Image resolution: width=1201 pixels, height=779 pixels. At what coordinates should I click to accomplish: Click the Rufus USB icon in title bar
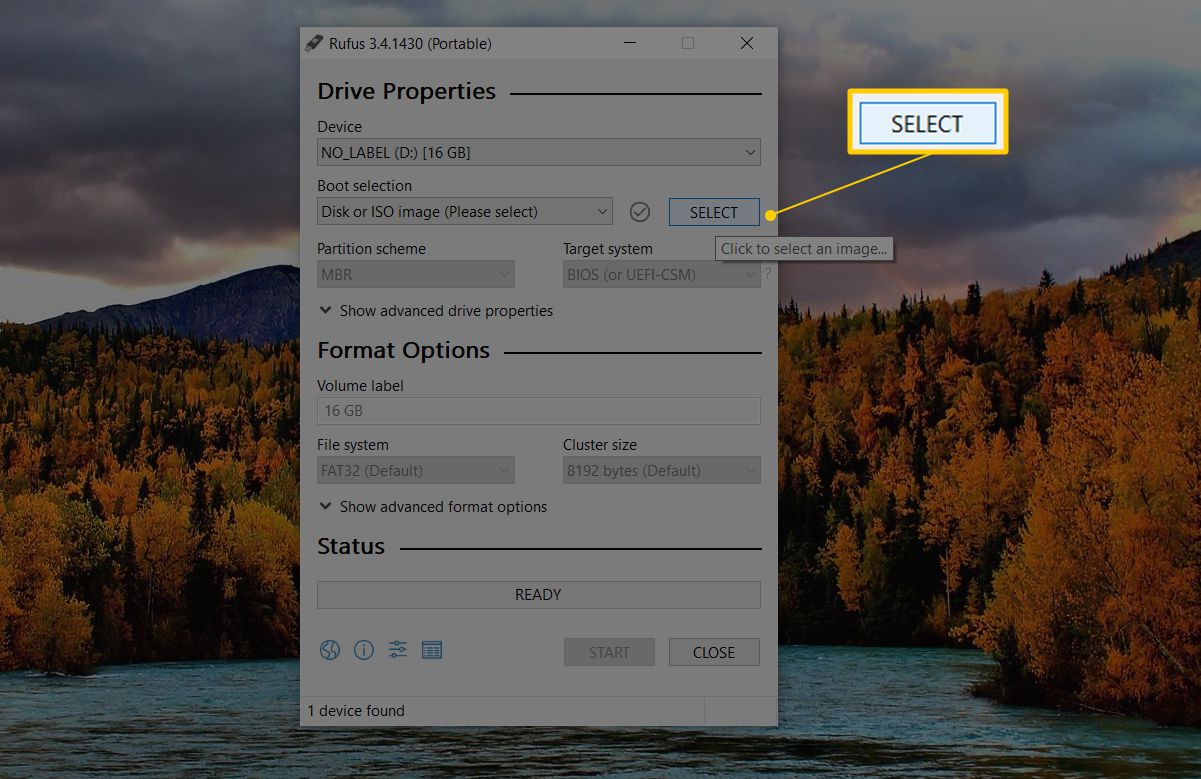[x=314, y=44]
